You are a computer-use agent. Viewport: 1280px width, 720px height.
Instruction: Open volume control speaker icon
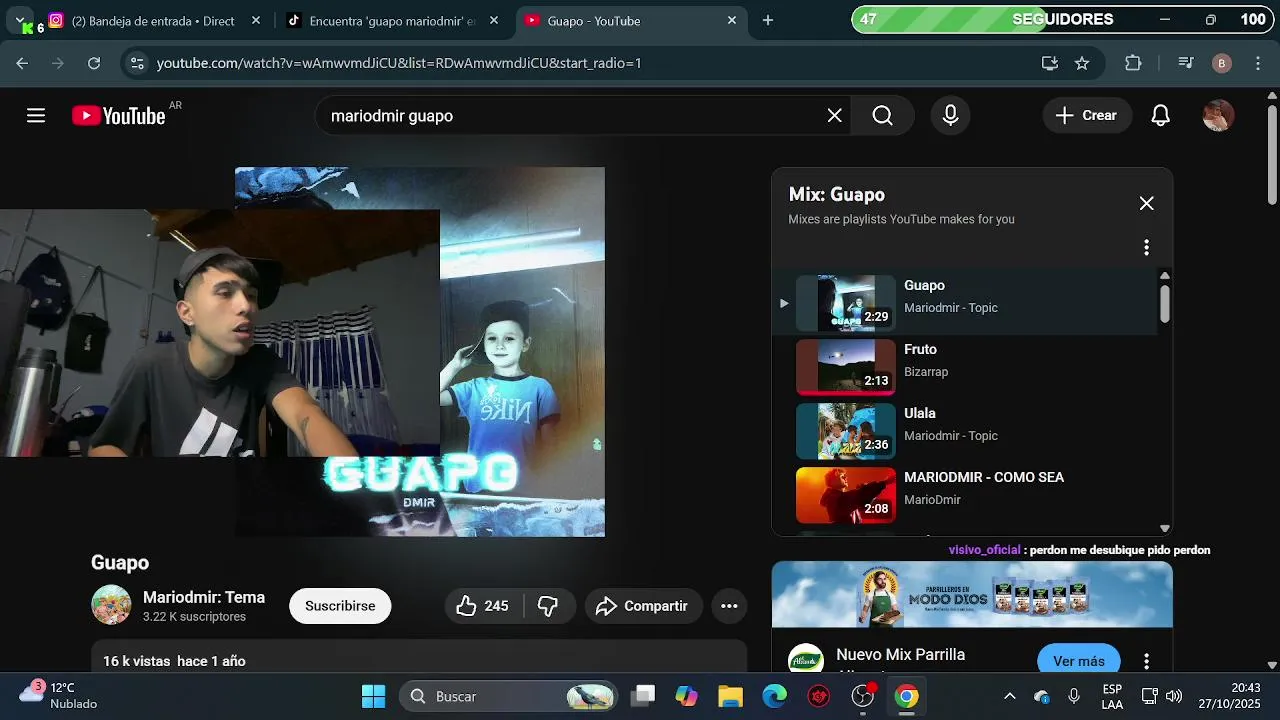point(1174,696)
